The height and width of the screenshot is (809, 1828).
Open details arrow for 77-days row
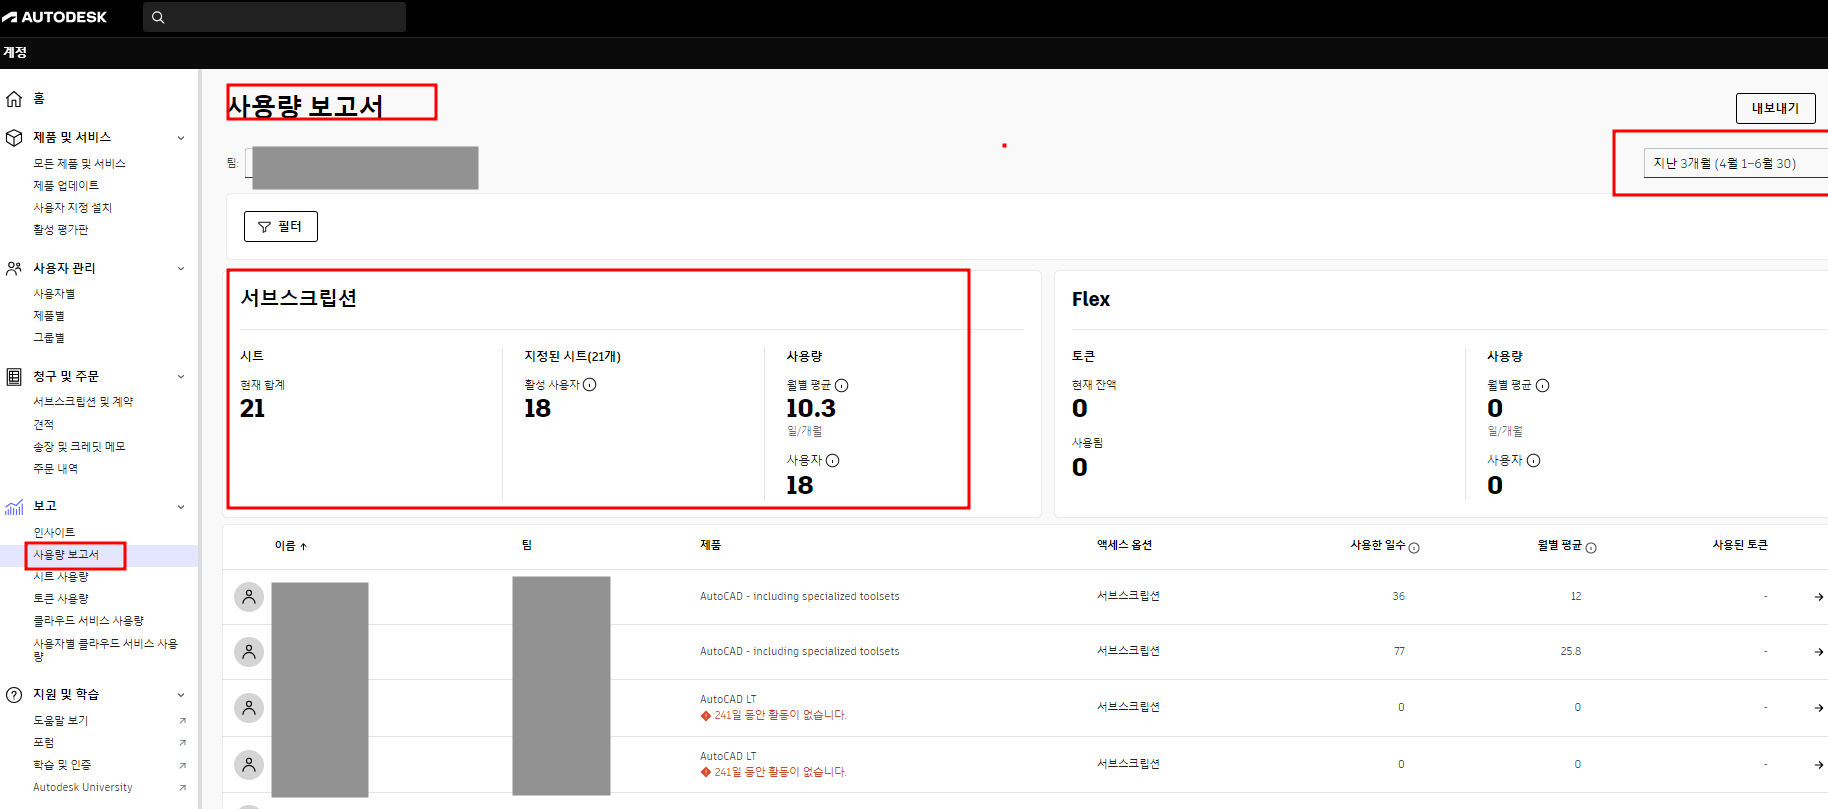point(1818,652)
